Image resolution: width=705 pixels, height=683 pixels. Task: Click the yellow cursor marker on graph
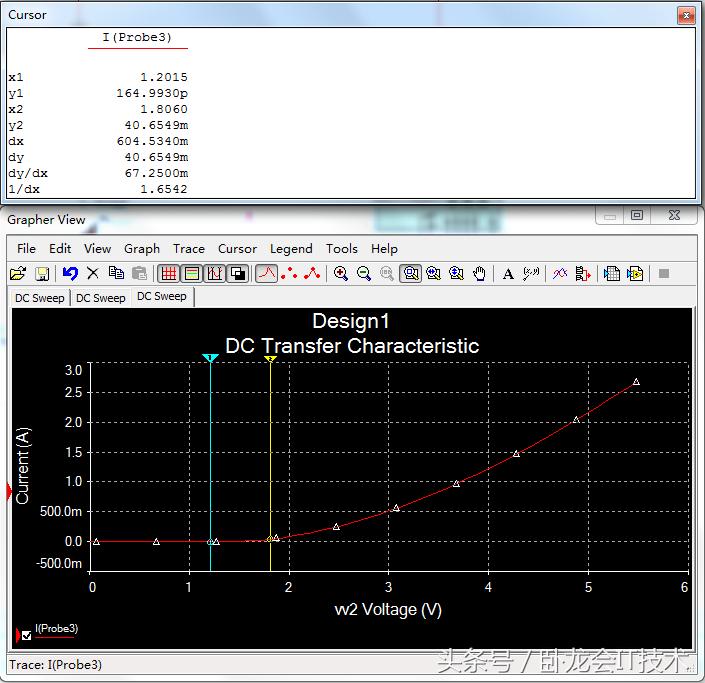point(270,358)
